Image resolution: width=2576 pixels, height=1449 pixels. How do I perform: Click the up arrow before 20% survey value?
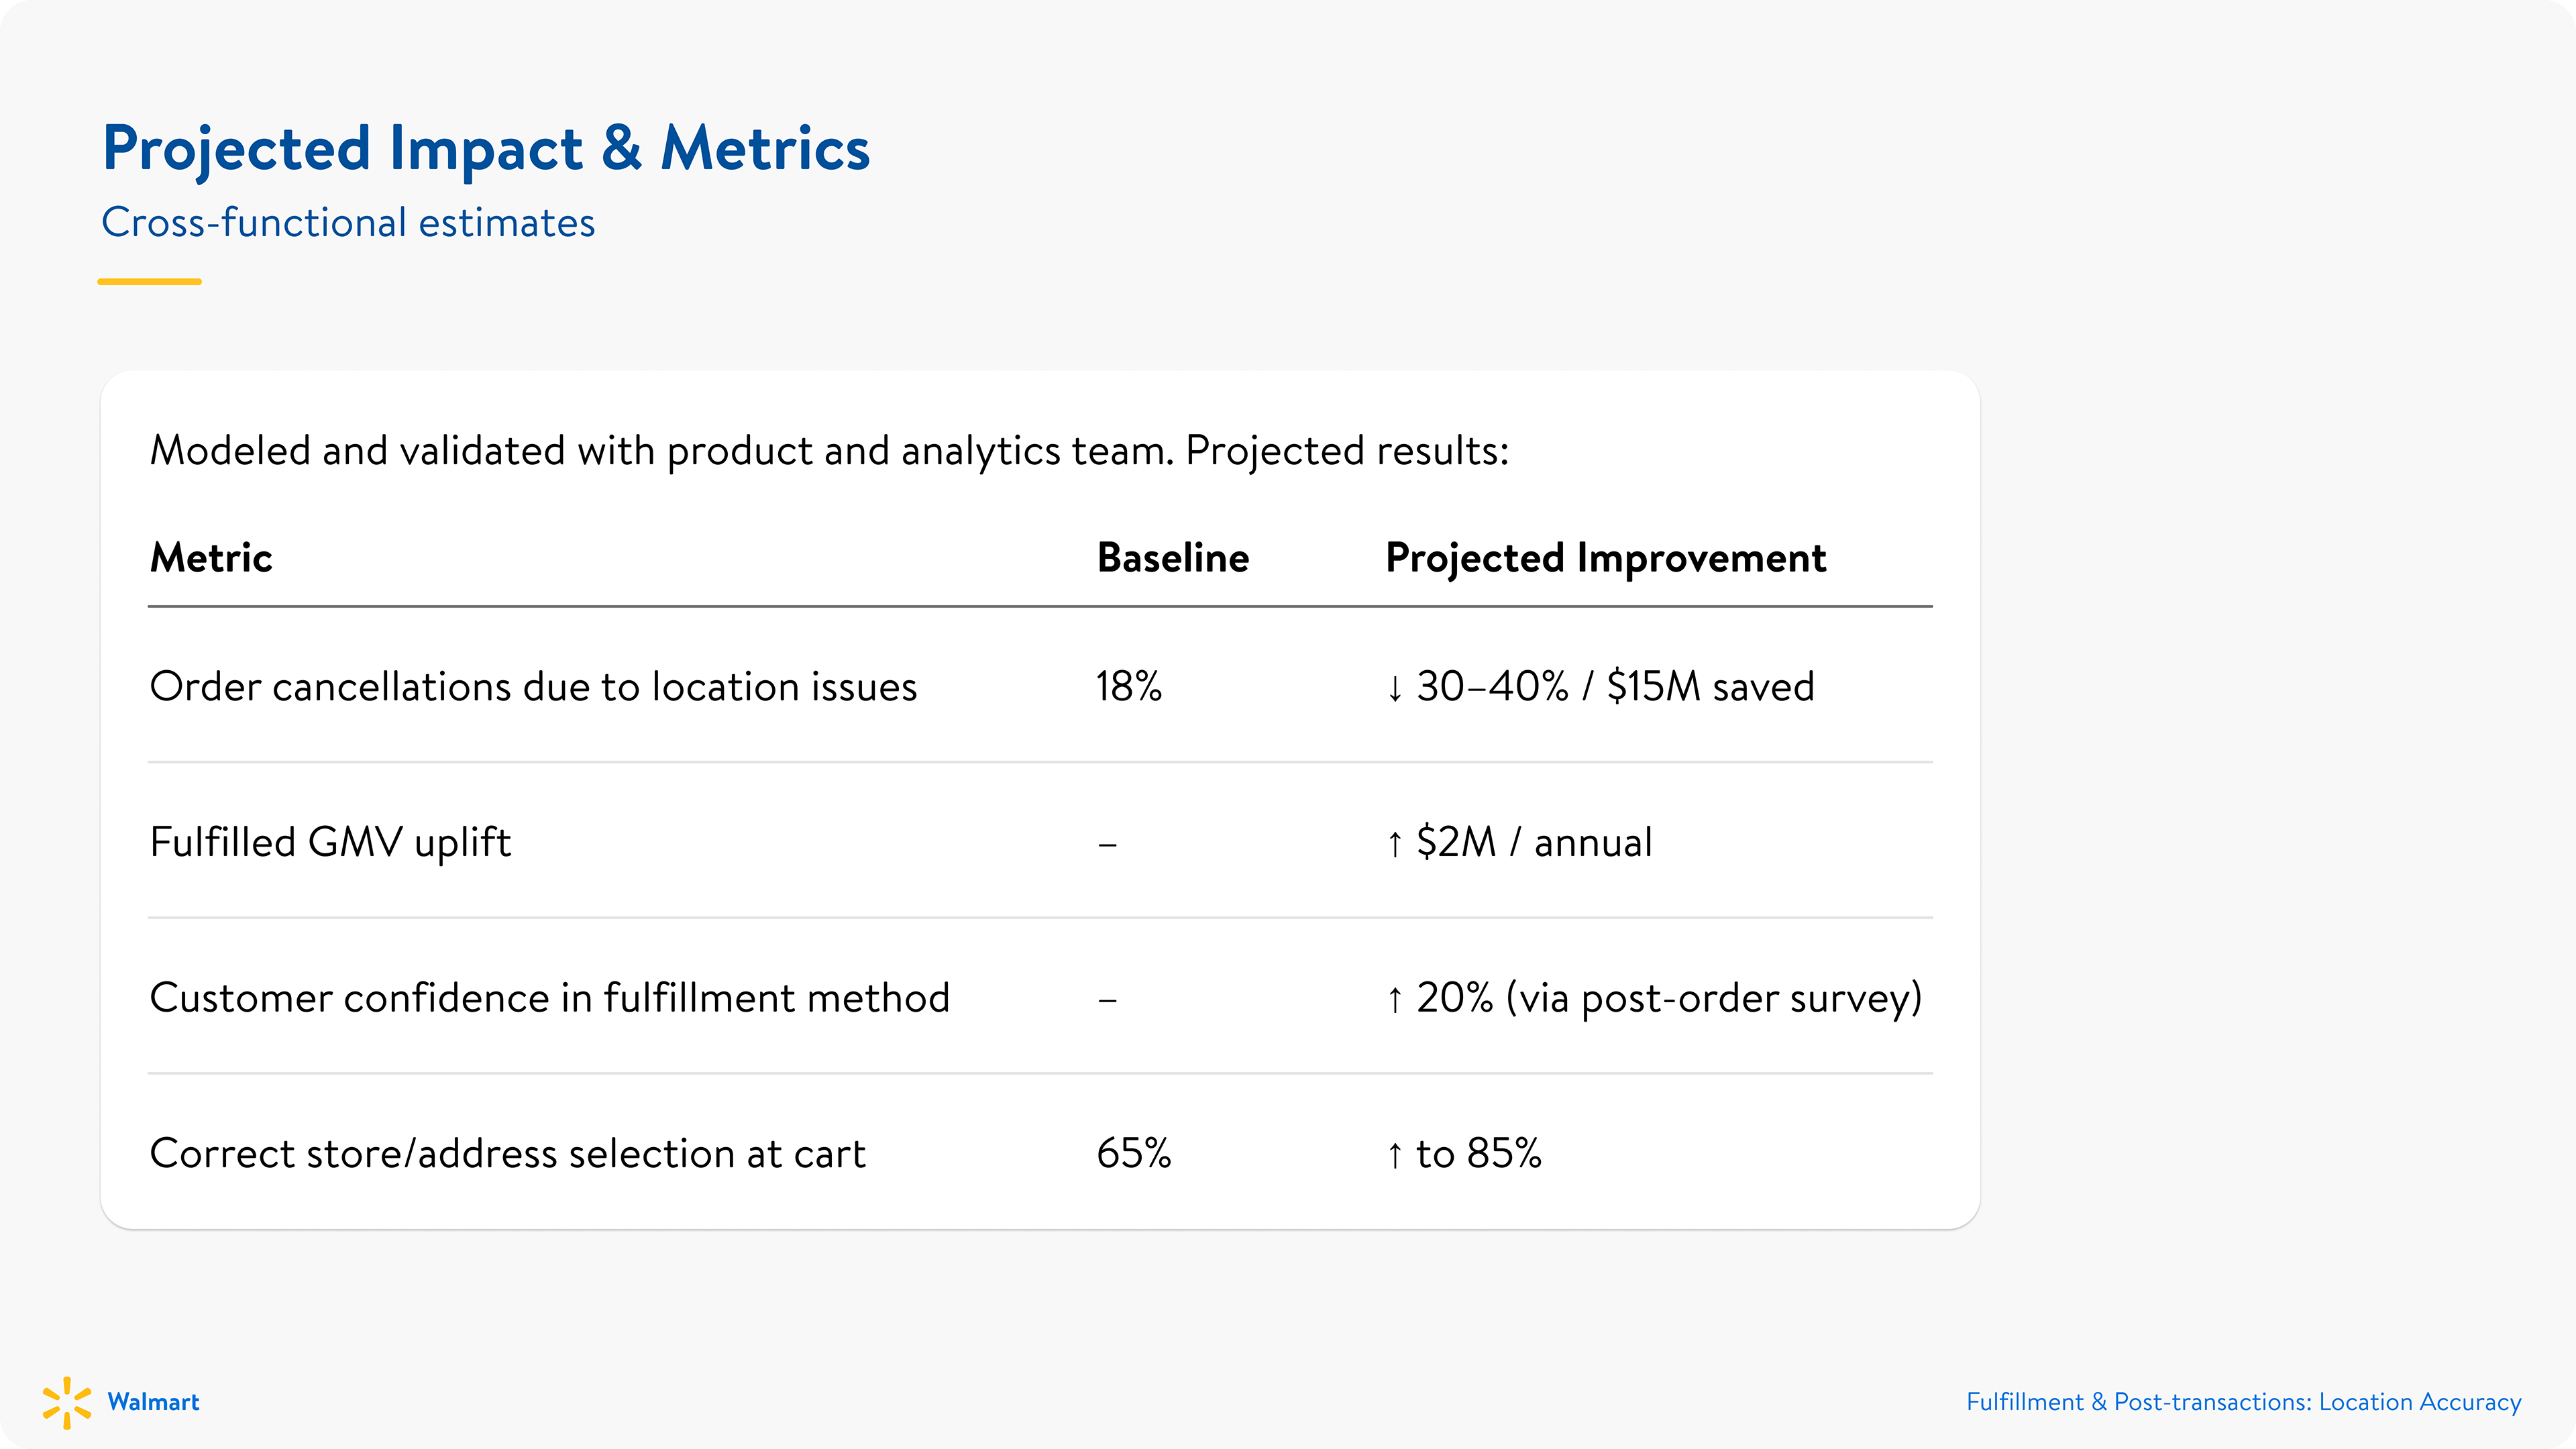tap(1394, 999)
